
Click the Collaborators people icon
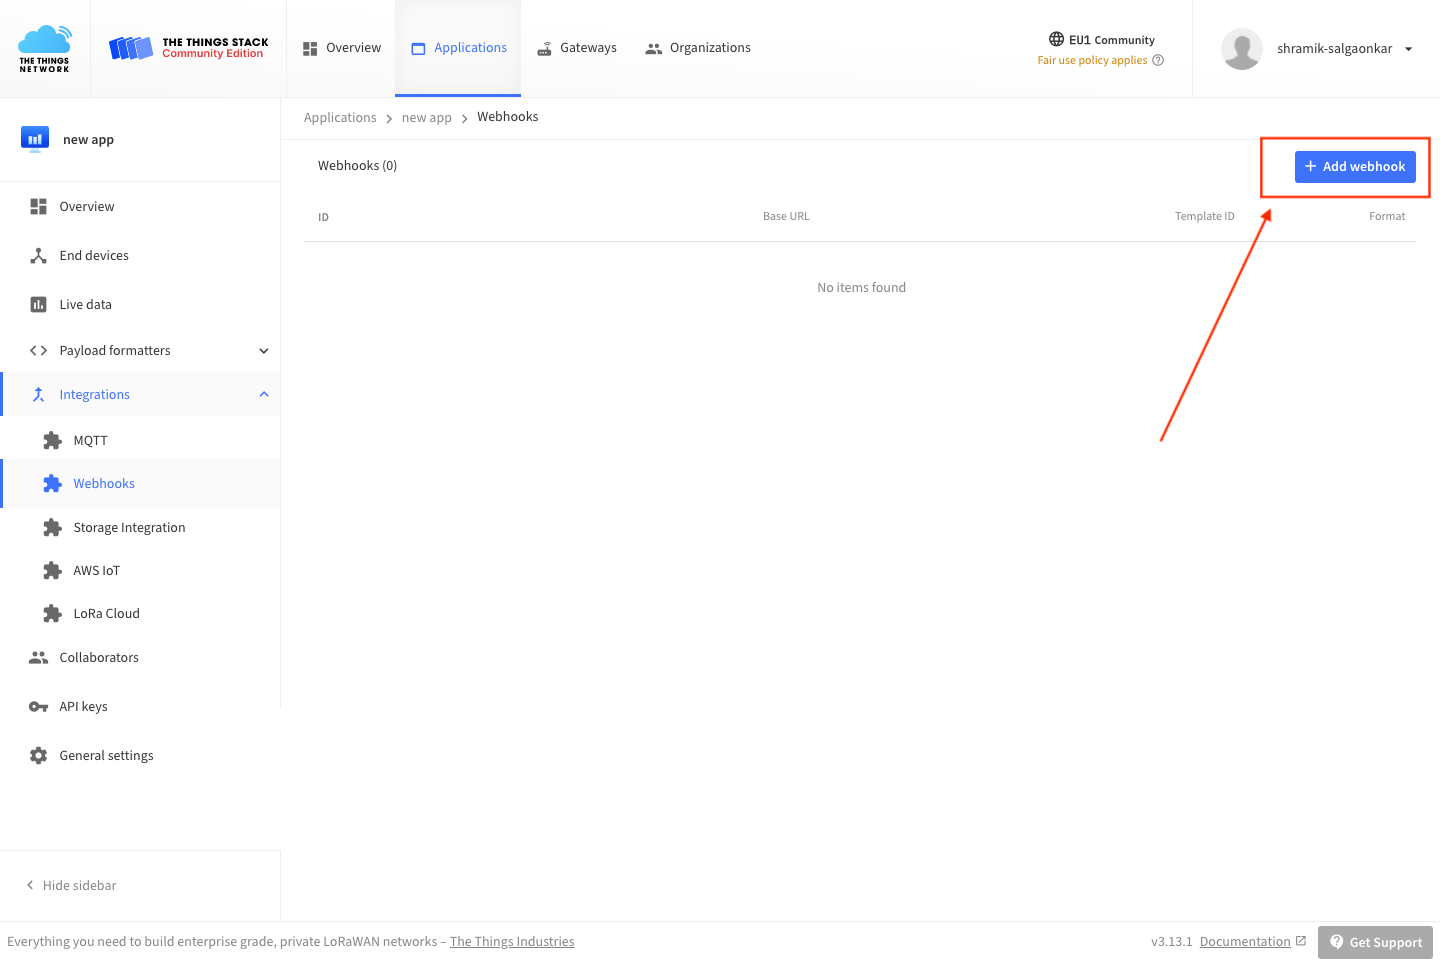[38, 657]
